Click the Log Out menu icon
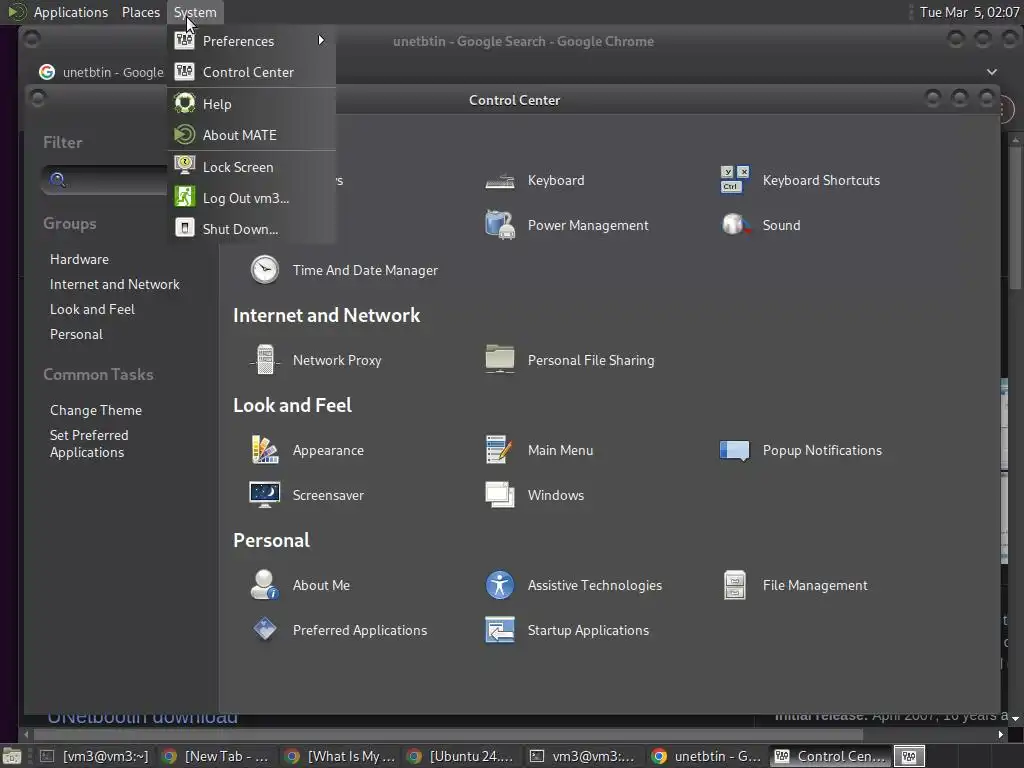 [x=185, y=197]
